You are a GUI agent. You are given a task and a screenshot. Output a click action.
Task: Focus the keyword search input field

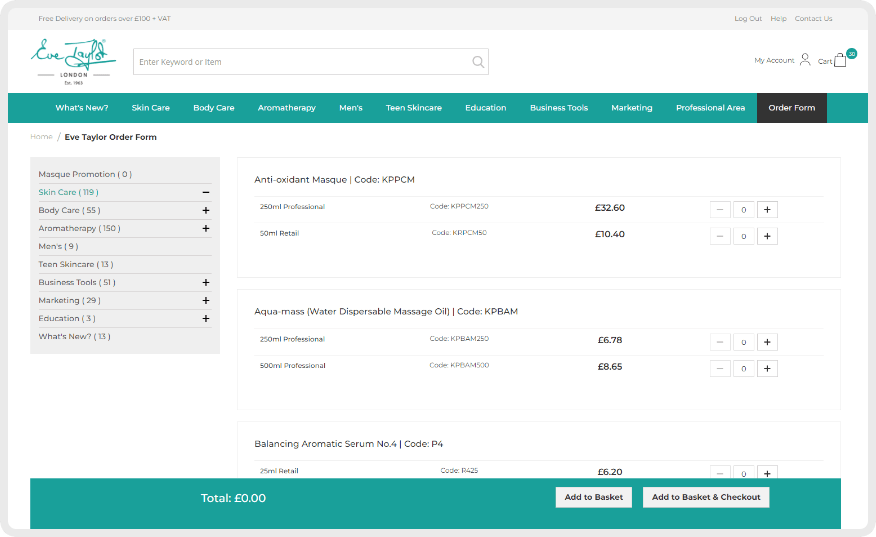[x=300, y=62]
